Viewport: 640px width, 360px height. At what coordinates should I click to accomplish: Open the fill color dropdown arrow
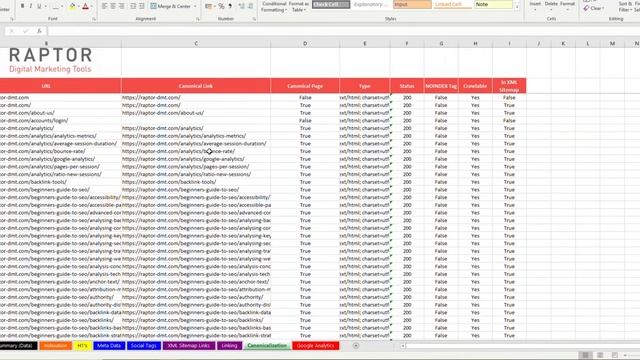78,6
